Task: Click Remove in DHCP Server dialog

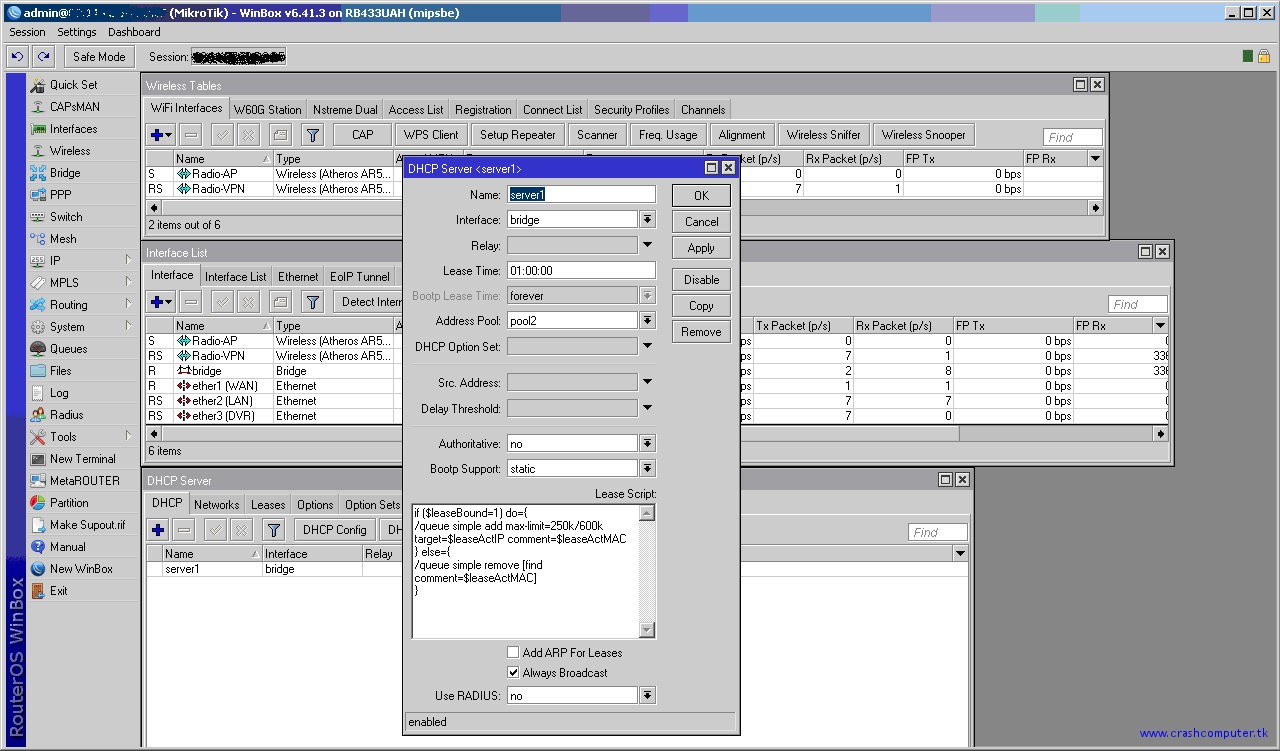Action: 701,332
